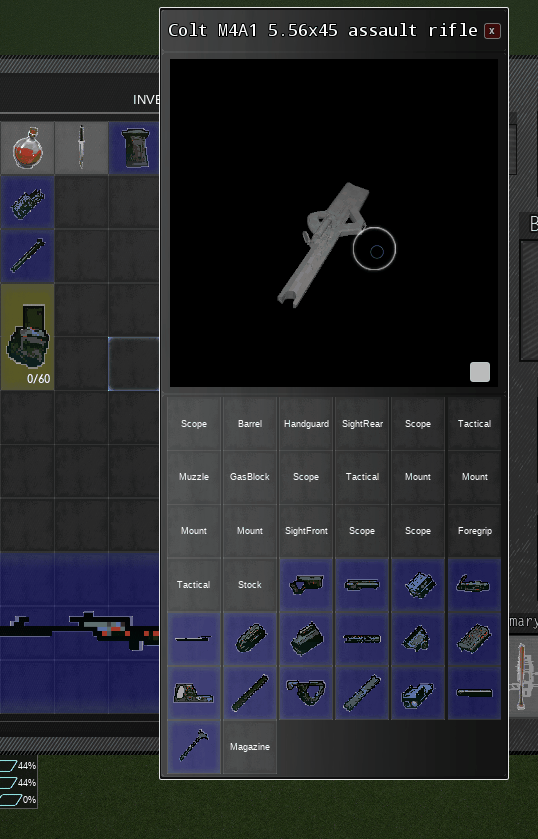538x839 pixels.
Task: Click the Colt M4A1 5.56x45 assault rifle title
Action: 322,30
